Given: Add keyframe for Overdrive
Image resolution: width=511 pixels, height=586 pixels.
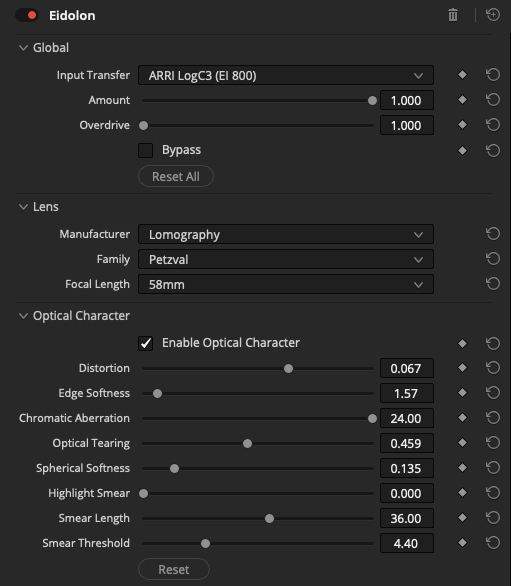Looking at the screenshot, I should 462,125.
